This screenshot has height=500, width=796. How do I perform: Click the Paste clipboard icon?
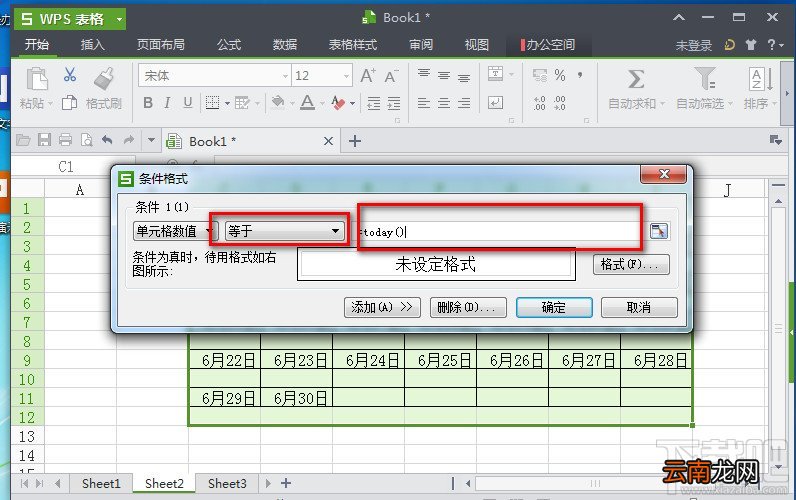point(37,78)
